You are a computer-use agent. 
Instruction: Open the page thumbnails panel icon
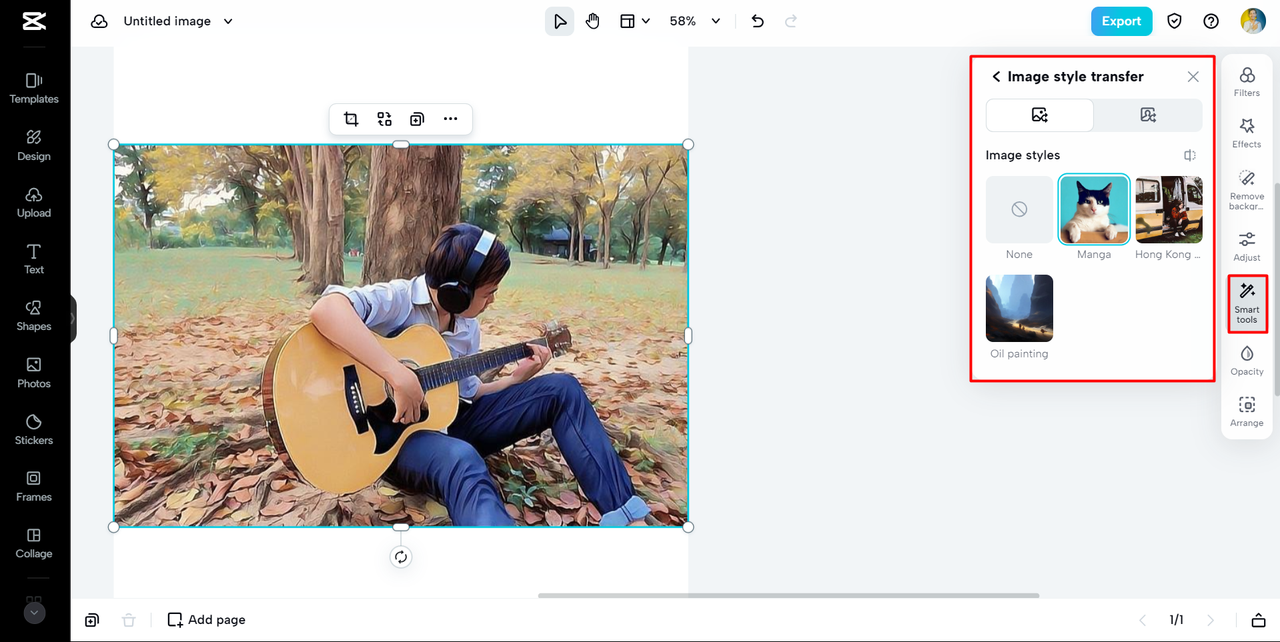pos(1259,620)
